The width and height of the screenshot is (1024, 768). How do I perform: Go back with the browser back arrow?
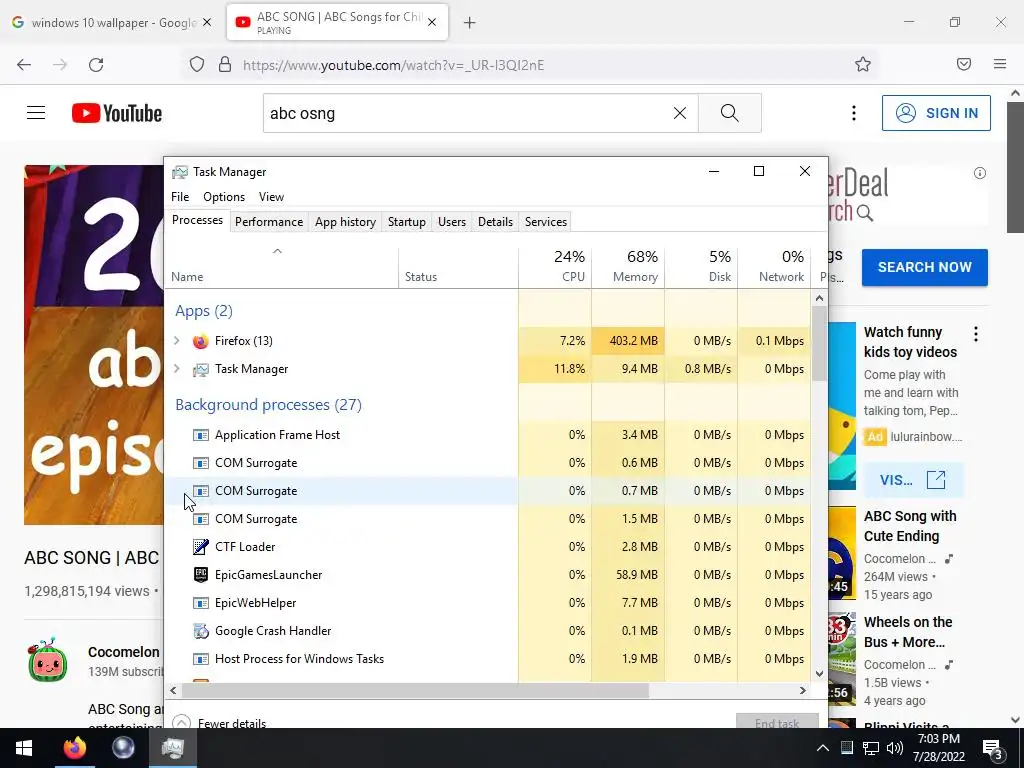point(24,64)
